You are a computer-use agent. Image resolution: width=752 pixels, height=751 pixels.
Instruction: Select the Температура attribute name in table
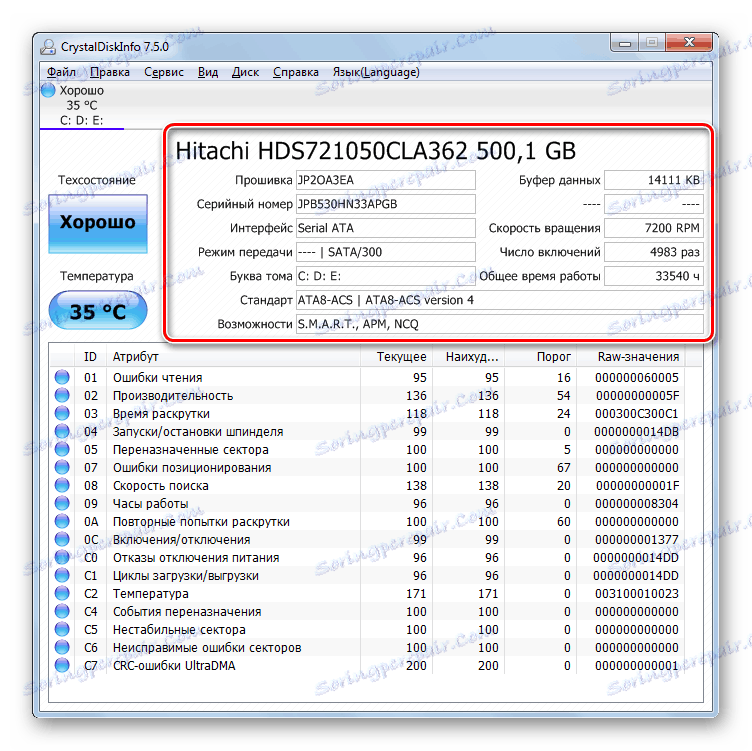click(151, 594)
